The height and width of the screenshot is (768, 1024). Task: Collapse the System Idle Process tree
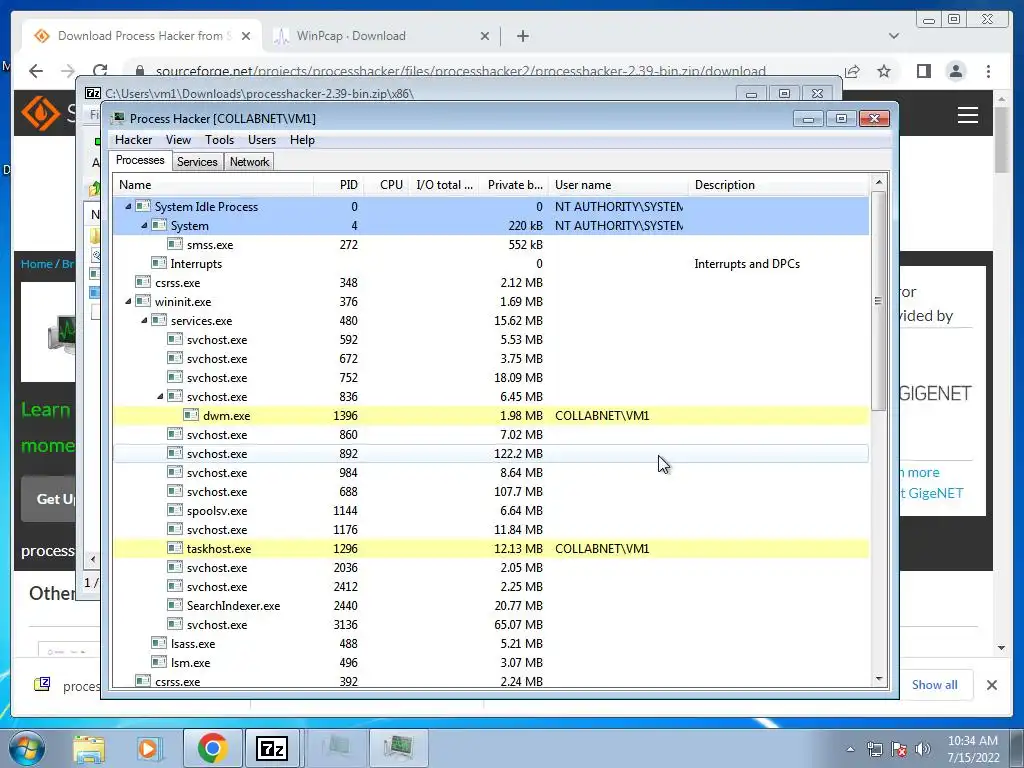coord(129,206)
